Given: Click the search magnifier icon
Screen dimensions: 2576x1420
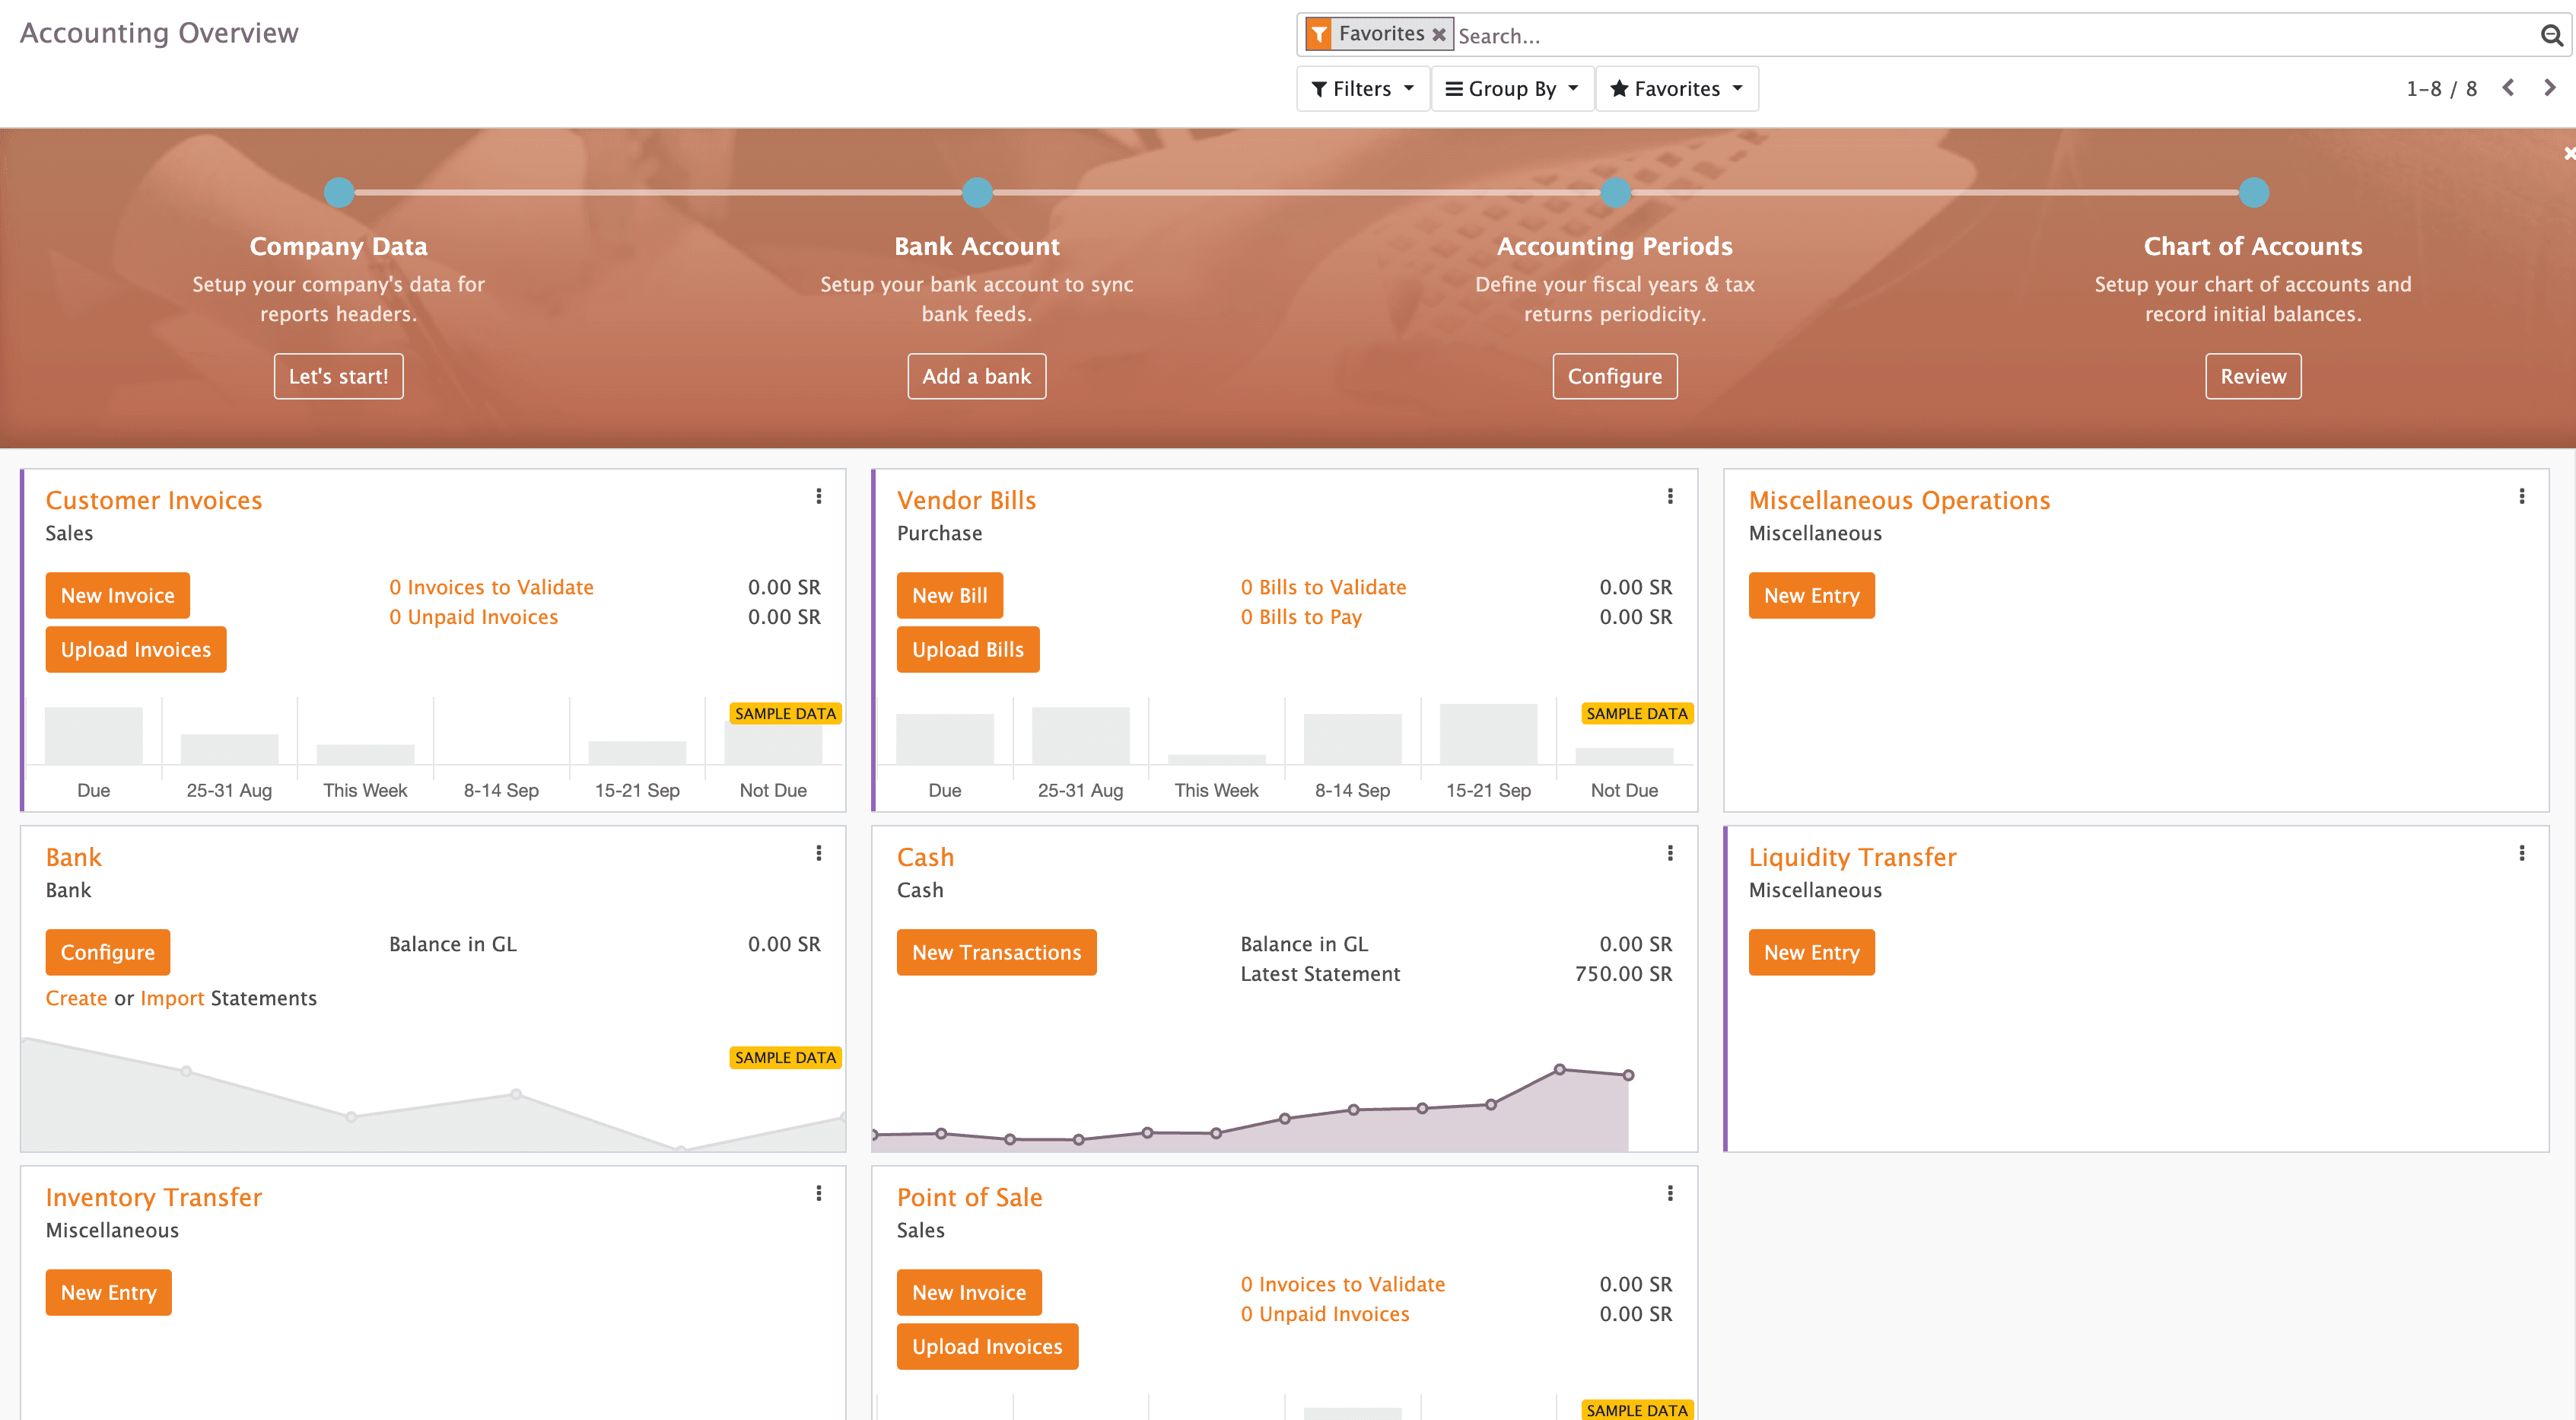Looking at the screenshot, I should pos(2551,36).
